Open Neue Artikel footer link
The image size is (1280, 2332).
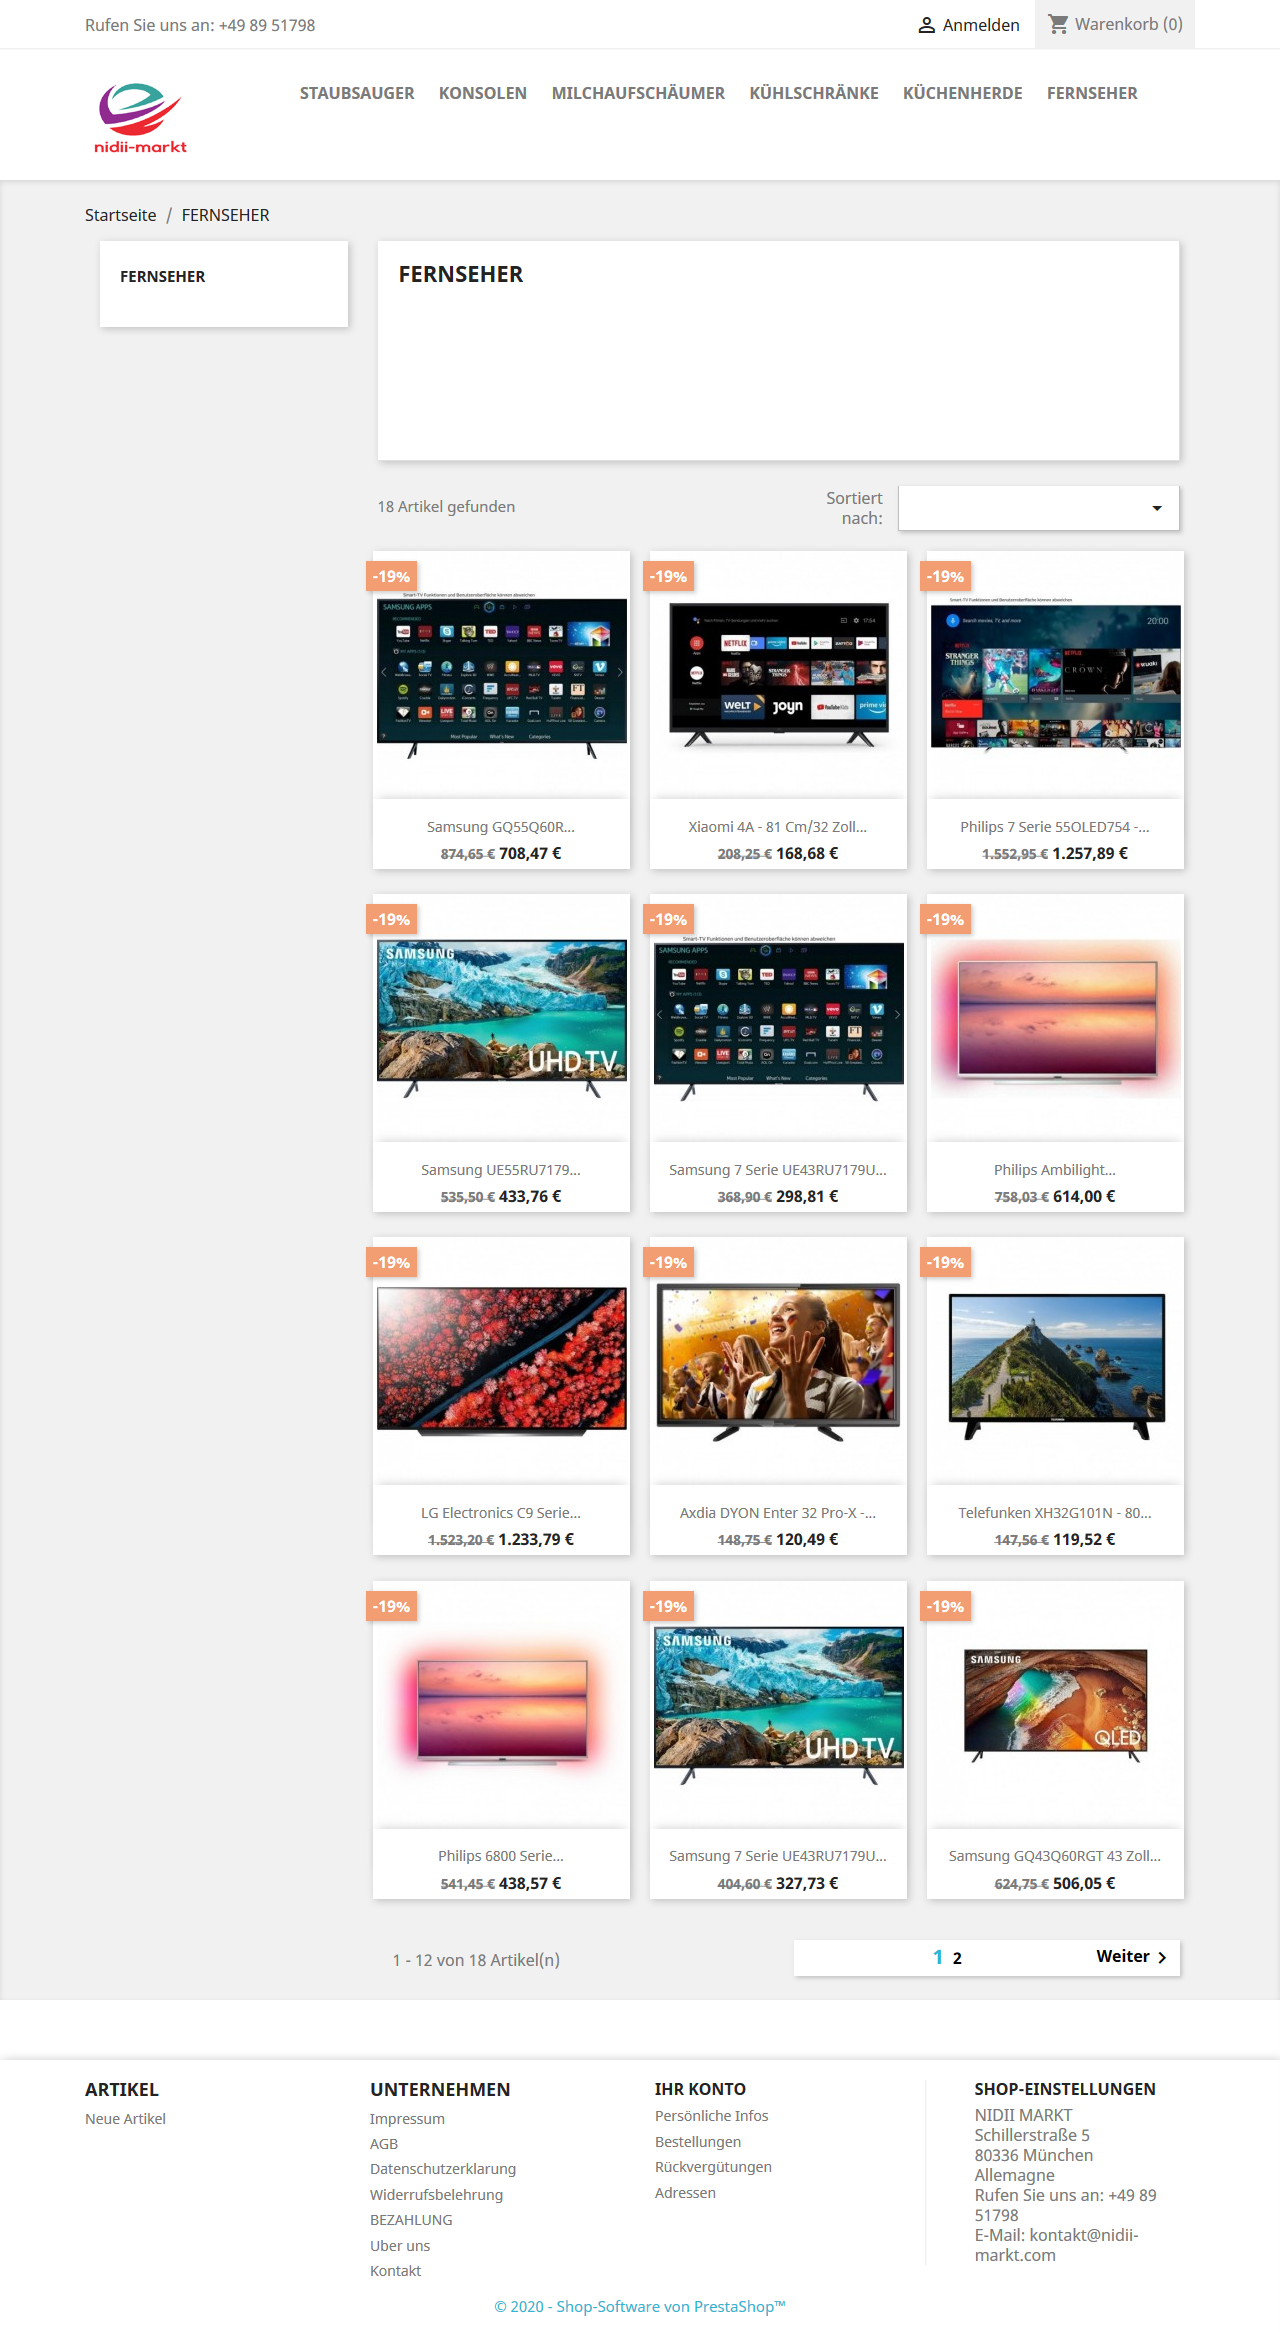(x=125, y=2119)
